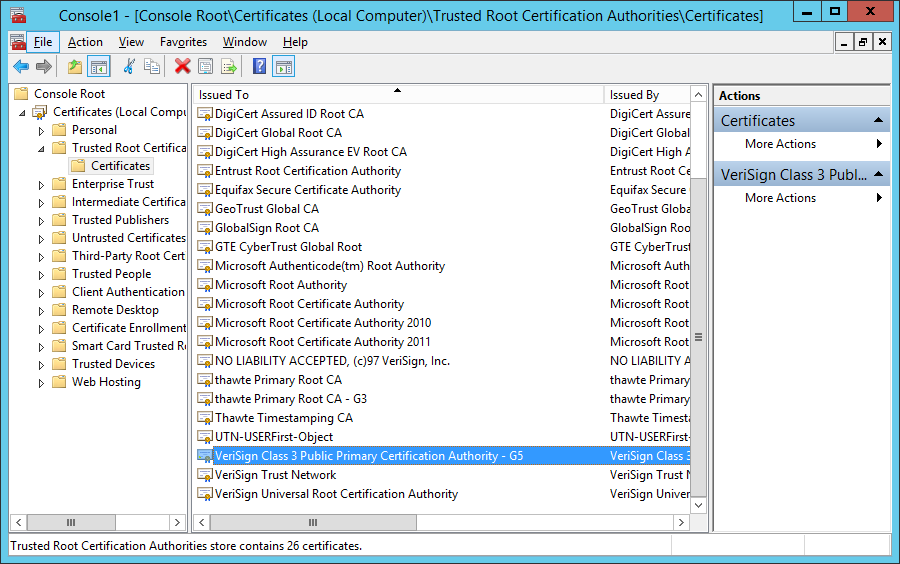
Task: Select the GlobalSign Root CA row
Action: 443,228
